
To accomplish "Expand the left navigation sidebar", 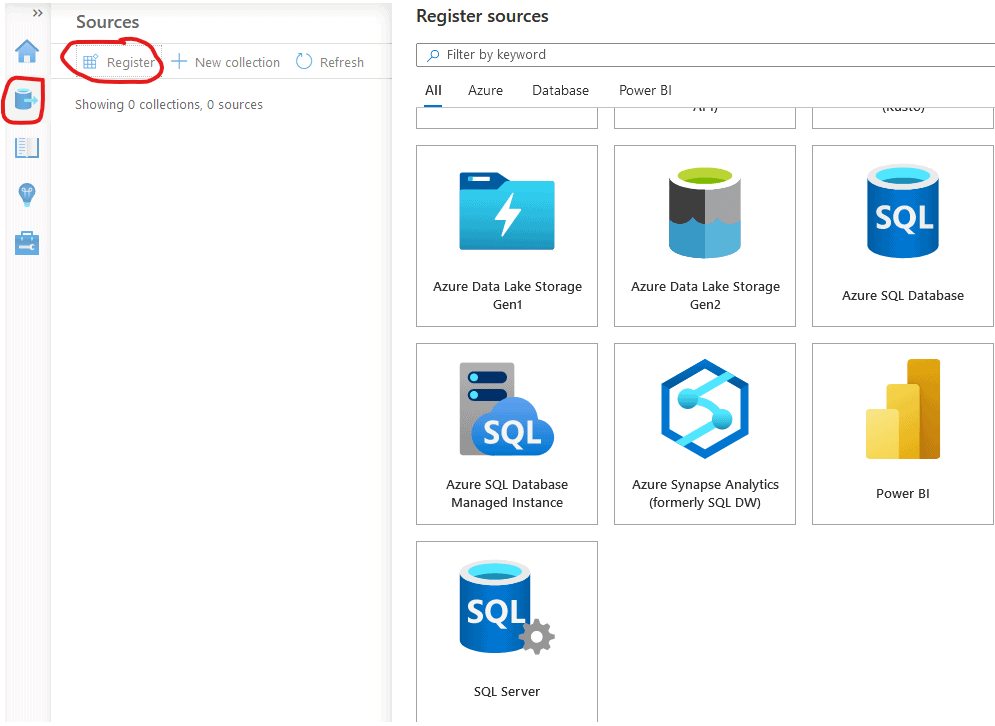I will [x=38, y=13].
